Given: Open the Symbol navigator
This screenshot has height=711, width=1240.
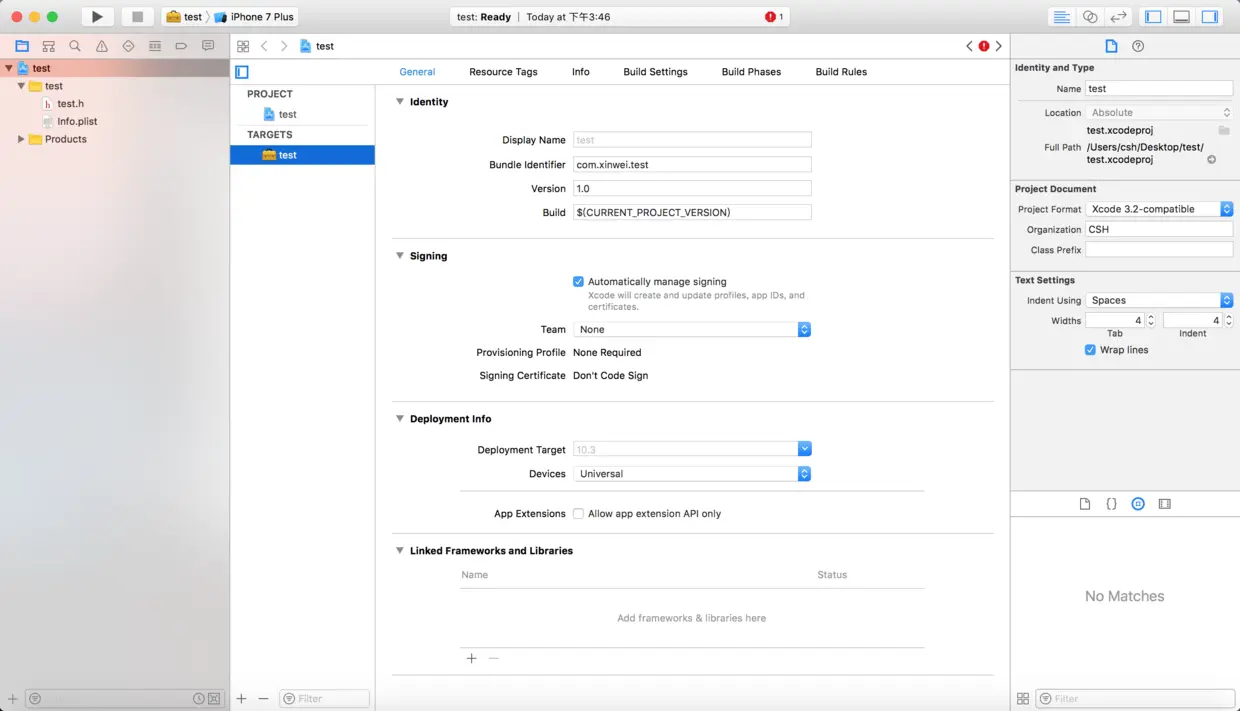Looking at the screenshot, I should point(48,46).
